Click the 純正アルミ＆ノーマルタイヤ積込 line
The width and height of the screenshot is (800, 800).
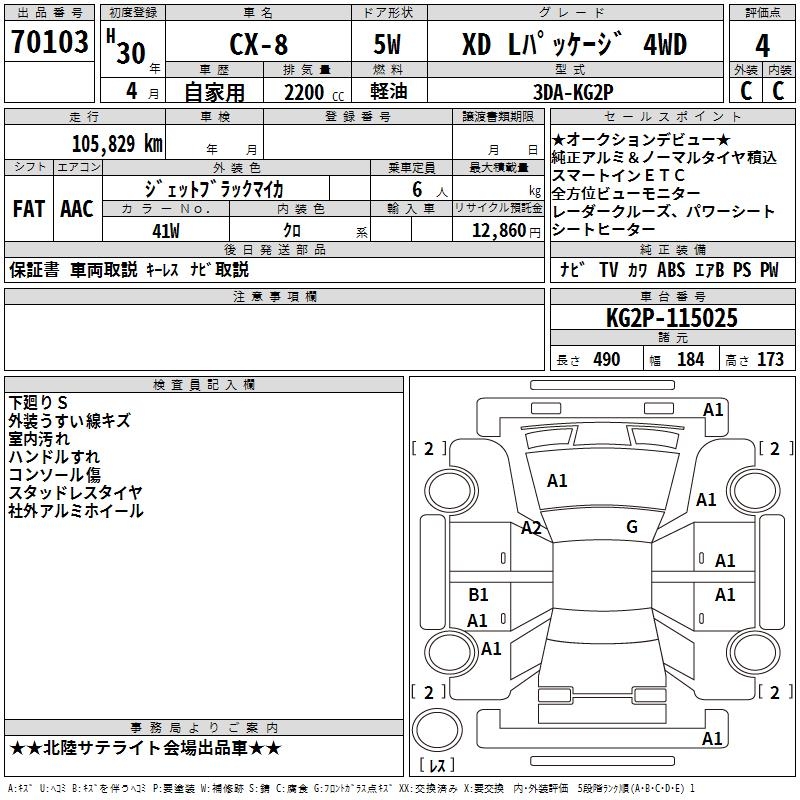[x=664, y=157]
